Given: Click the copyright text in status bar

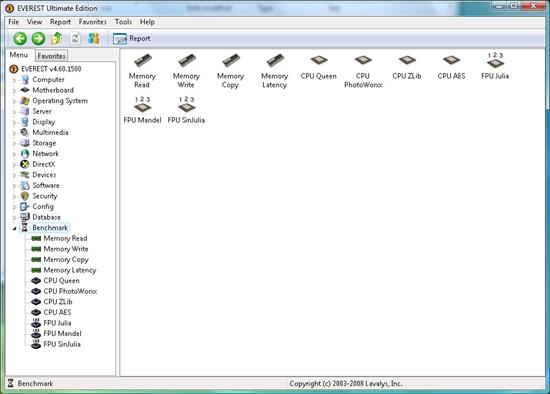Looking at the screenshot, I should click(x=346, y=383).
